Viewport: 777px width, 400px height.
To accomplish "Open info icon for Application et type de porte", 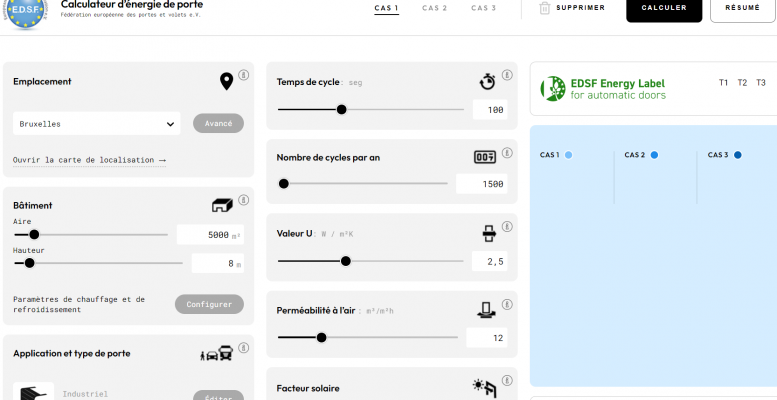I will [x=243, y=347].
